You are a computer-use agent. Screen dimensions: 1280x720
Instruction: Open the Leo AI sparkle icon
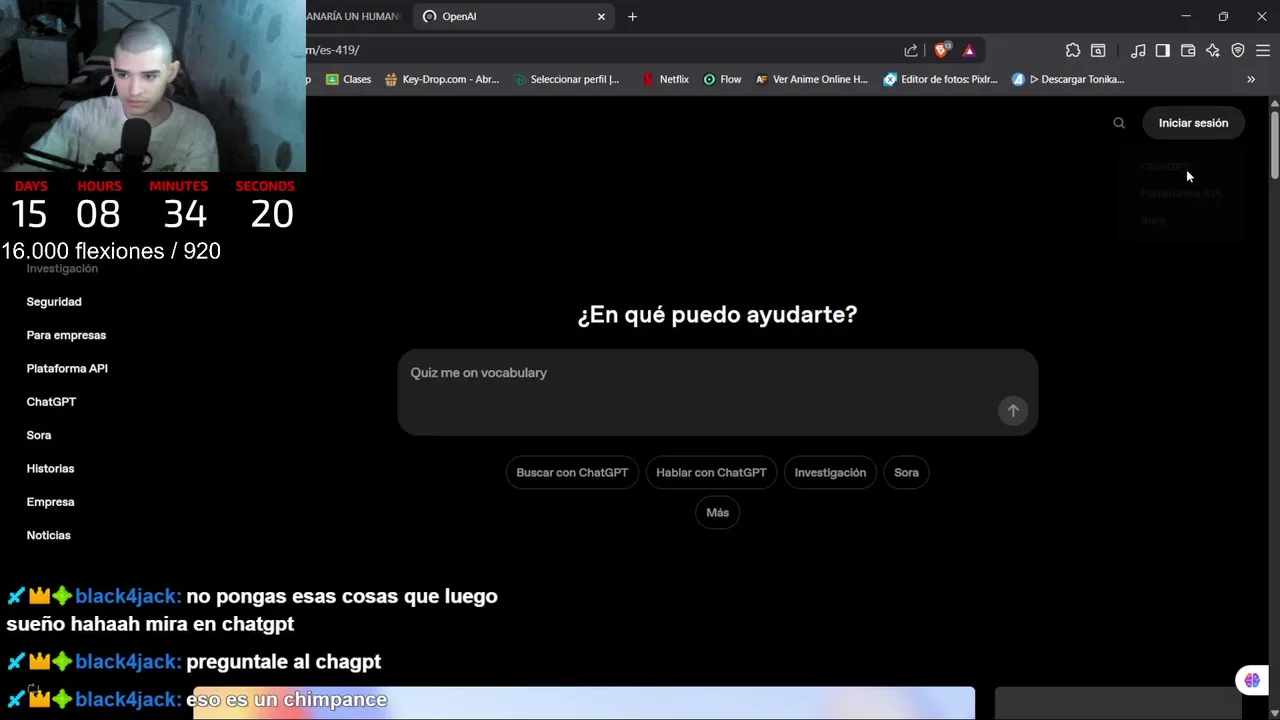(x=1213, y=50)
